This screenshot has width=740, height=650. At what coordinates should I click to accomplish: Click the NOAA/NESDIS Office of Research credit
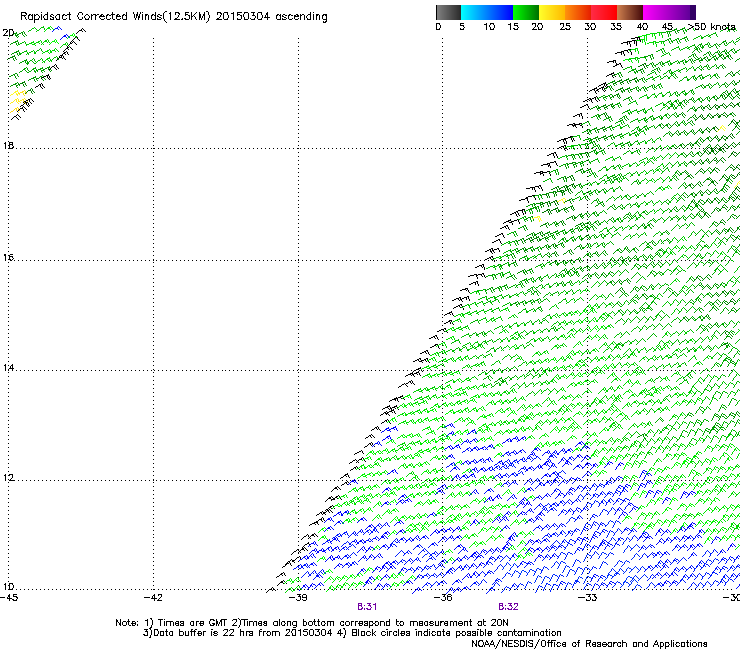(x=589, y=644)
